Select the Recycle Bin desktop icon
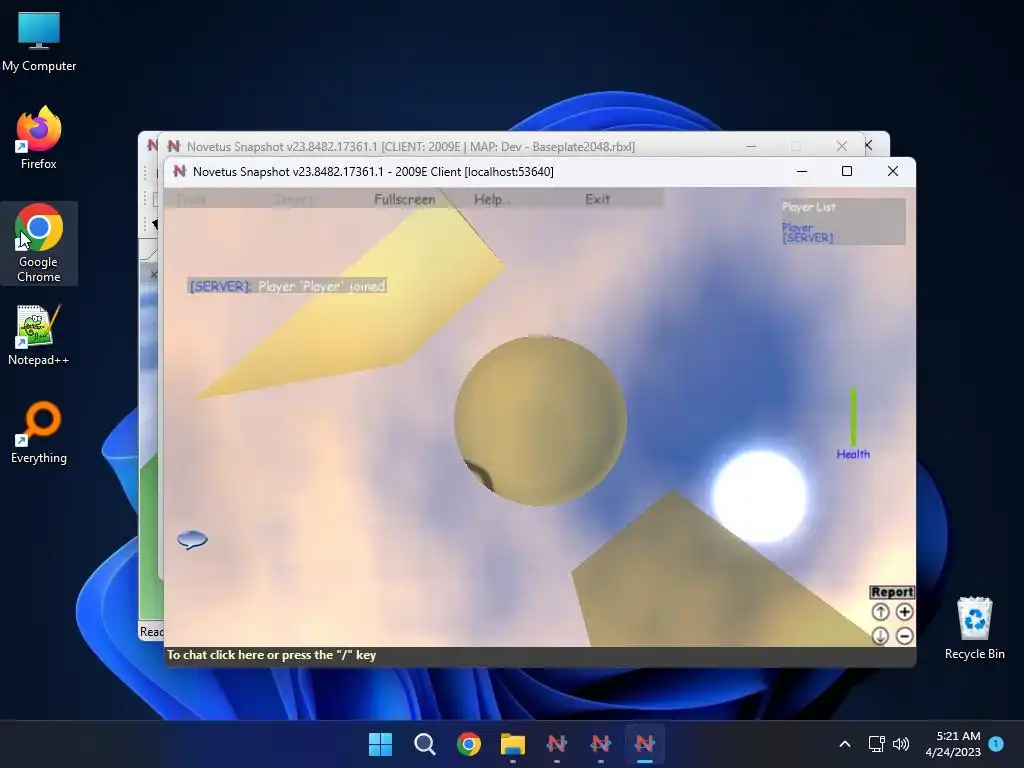The height and width of the screenshot is (768, 1024). pyautogui.click(x=974, y=628)
